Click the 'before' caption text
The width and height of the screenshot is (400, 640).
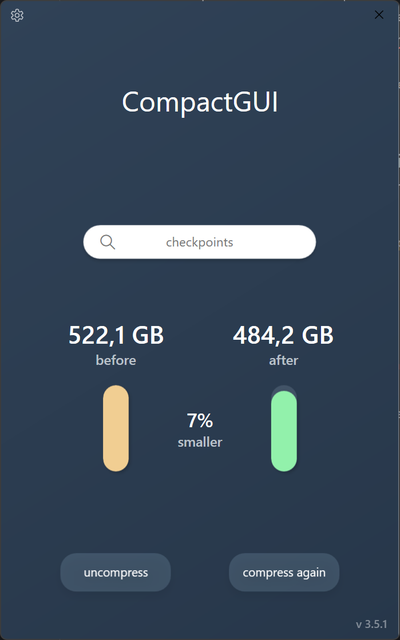point(116,360)
